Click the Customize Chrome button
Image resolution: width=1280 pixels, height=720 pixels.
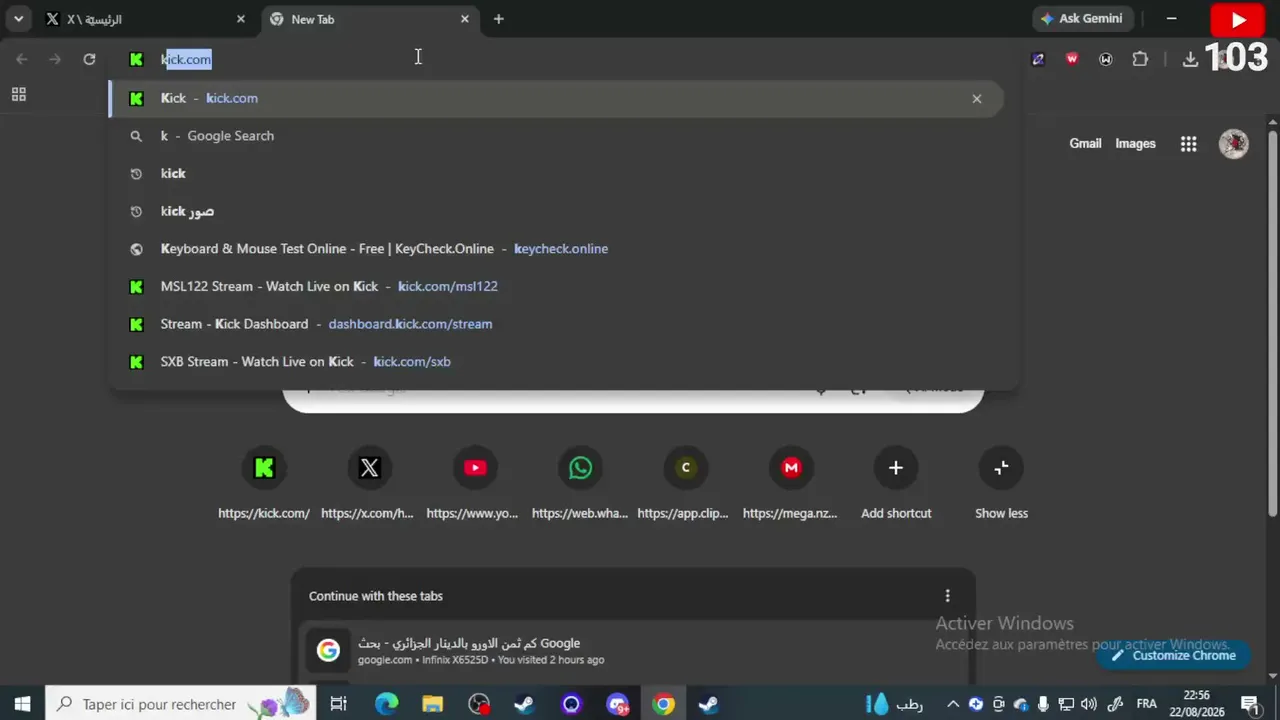coord(1174,656)
